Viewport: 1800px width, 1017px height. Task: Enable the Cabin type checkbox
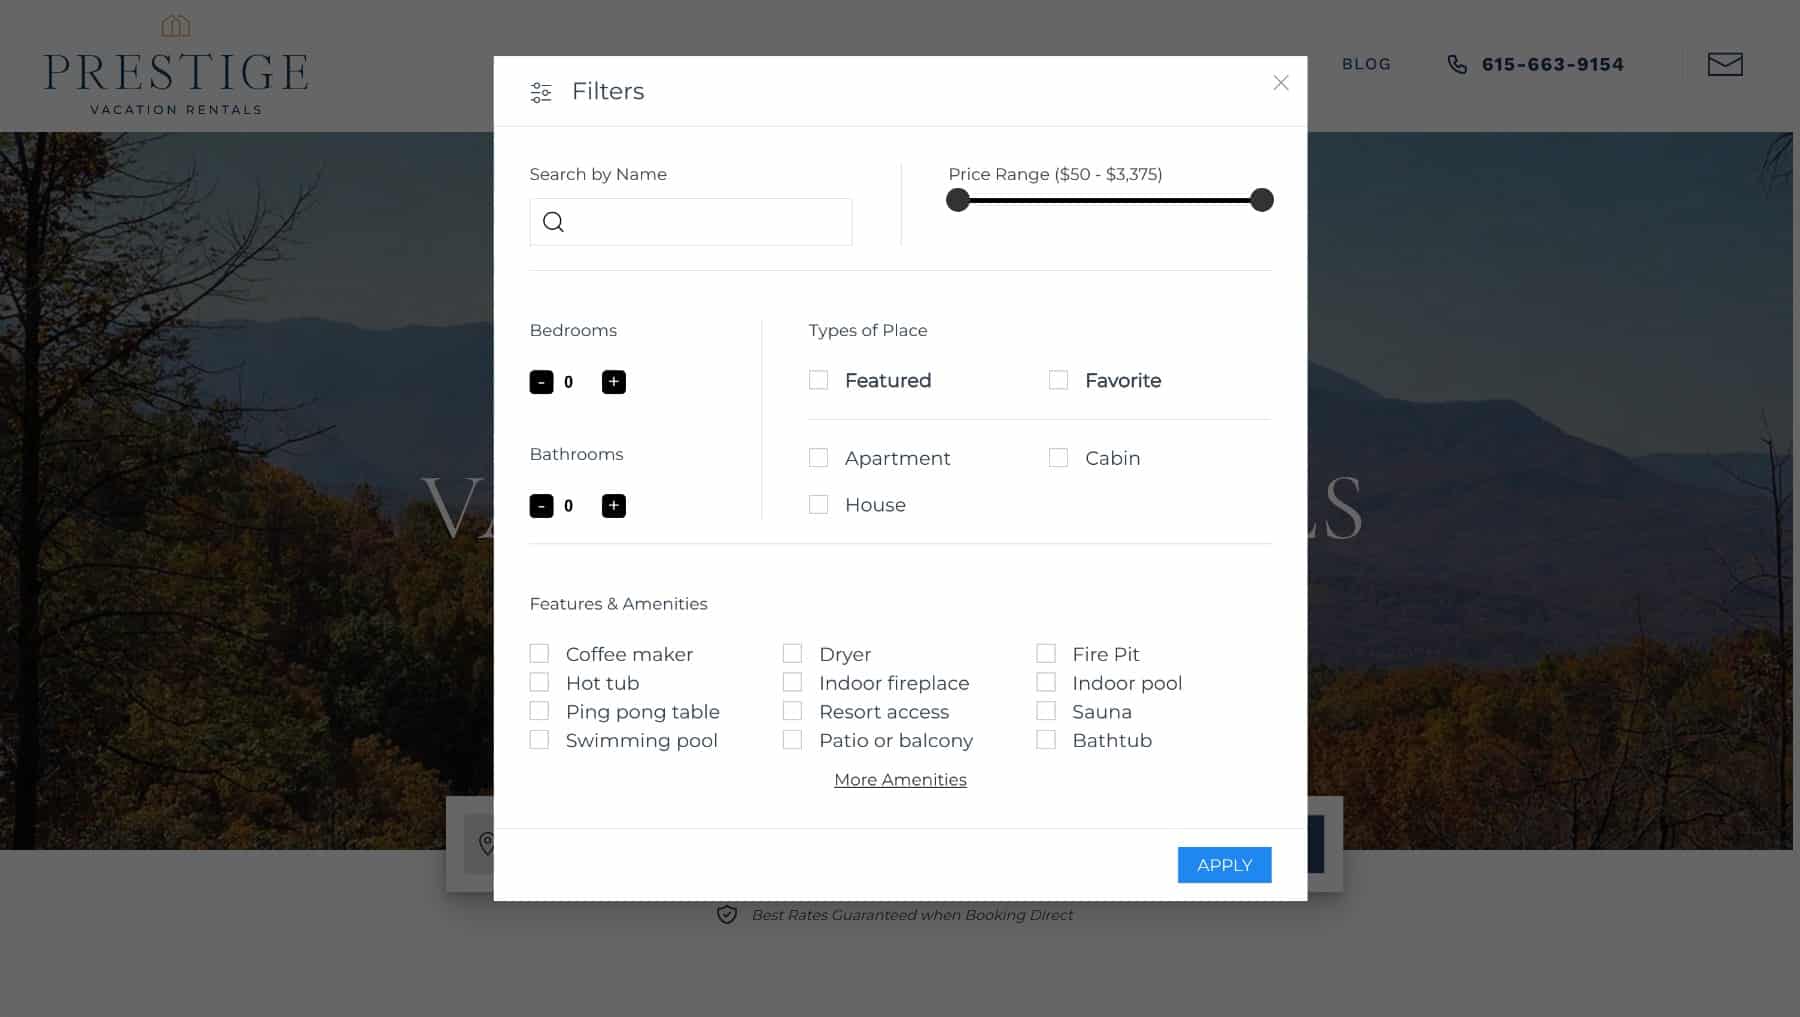[1058, 458]
